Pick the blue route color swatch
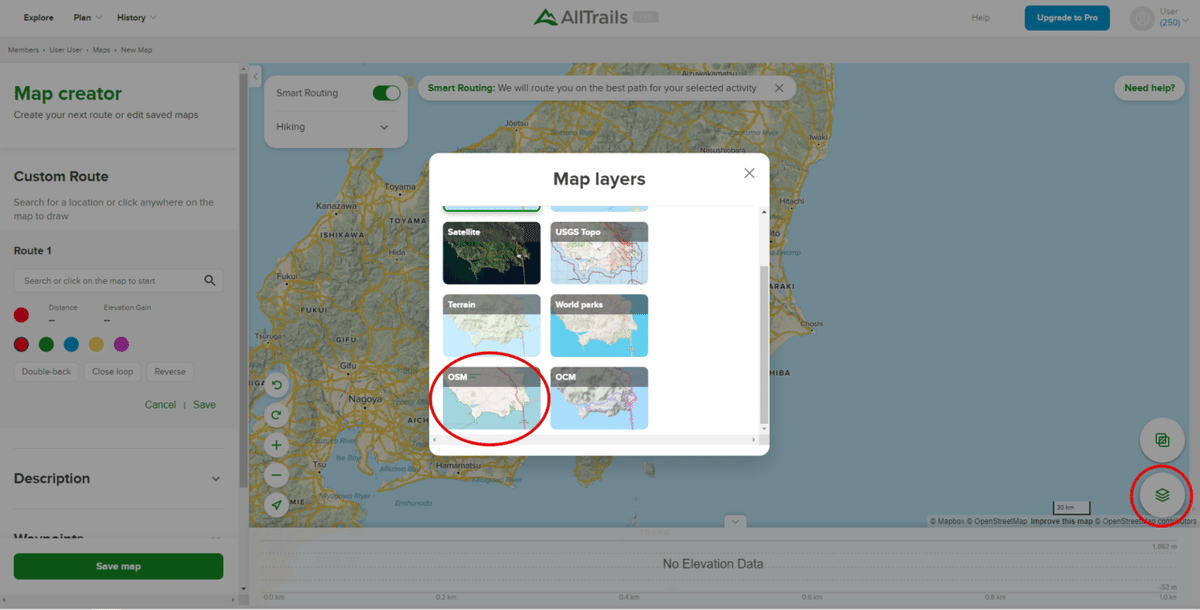Image resolution: width=1200 pixels, height=610 pixels. [71, 344]
